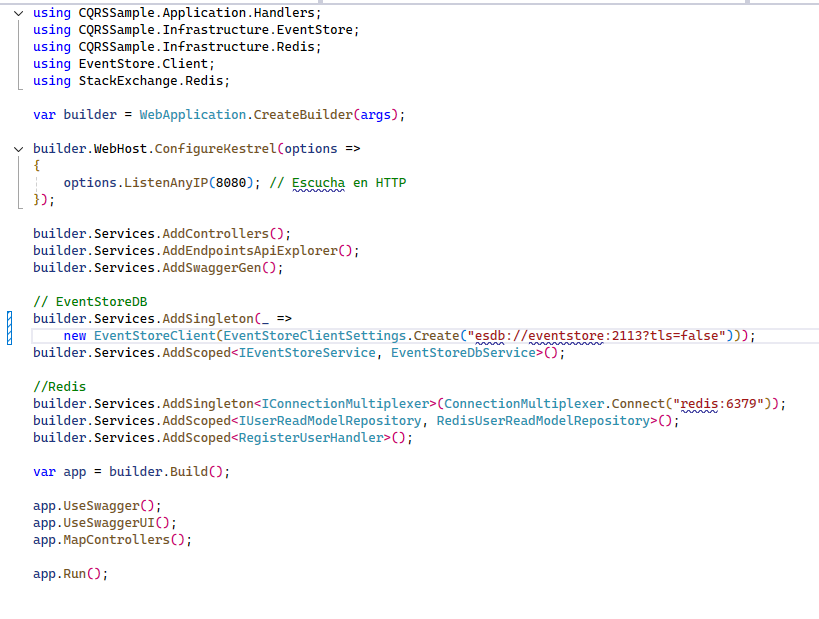Viewport: 819px width, 619px height.
Task: Click 'AddControllers' method call
Action: click(215, 233)
